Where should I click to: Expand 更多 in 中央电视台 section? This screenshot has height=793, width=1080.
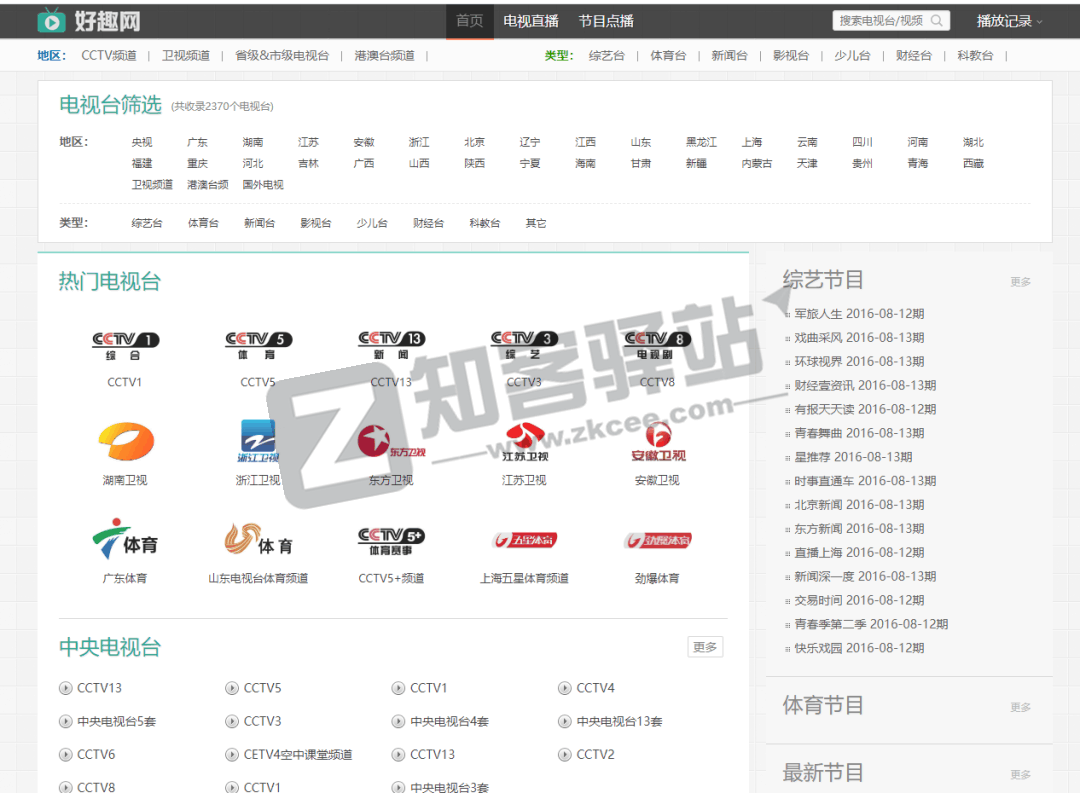pyautogui.click(x=705, y=647)
